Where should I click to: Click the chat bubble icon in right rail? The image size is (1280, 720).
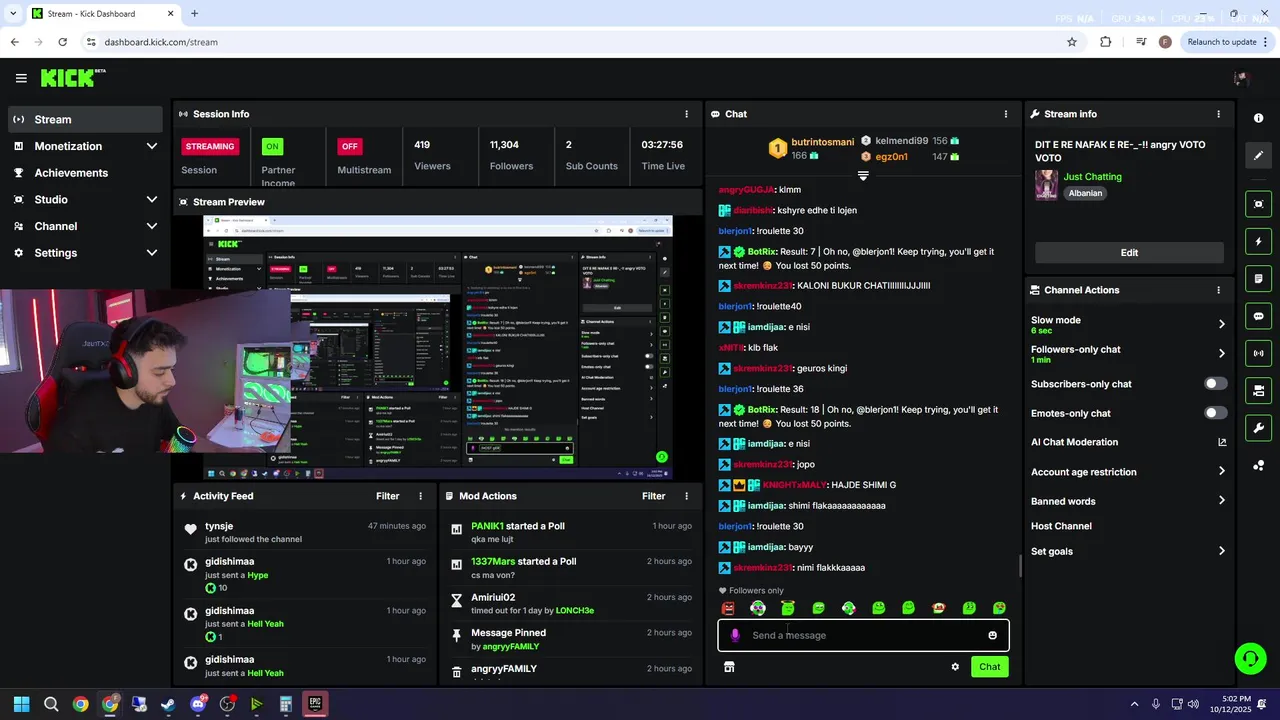point(1258,316)
